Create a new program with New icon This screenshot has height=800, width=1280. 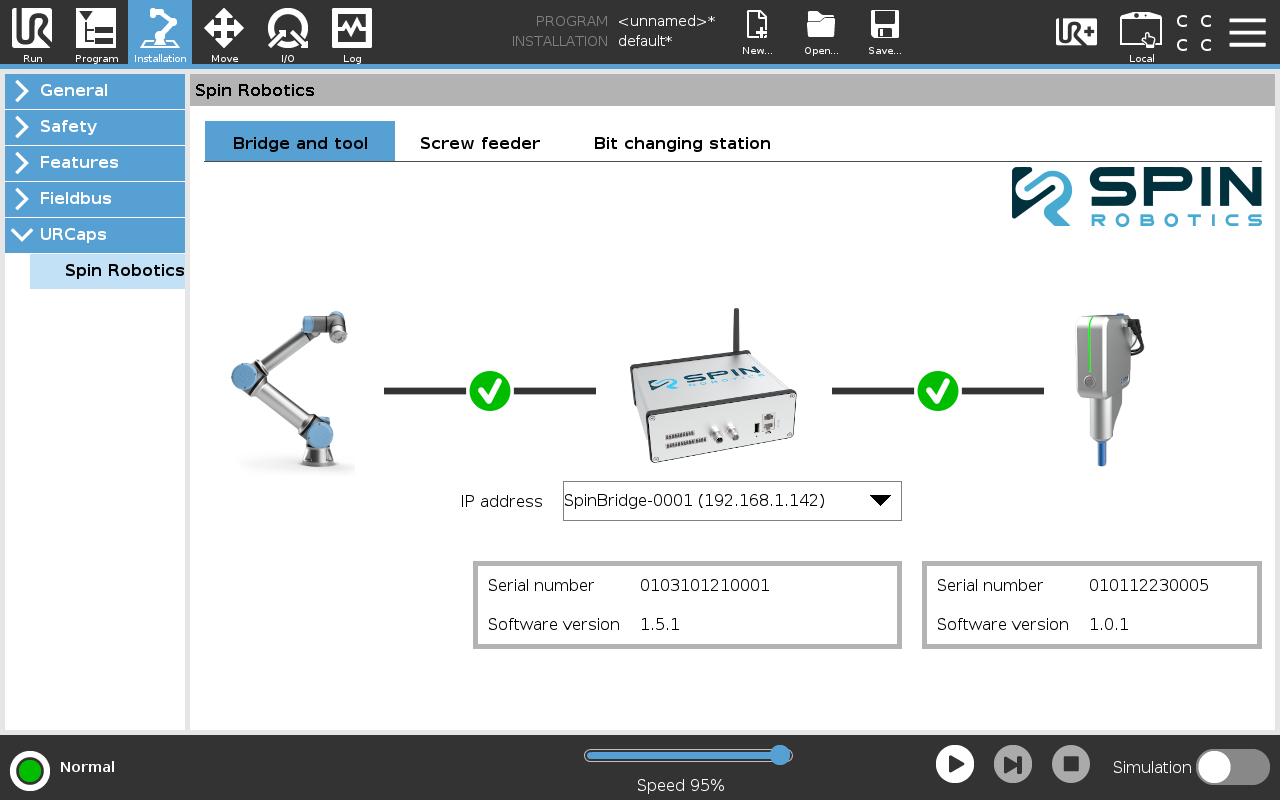coord(757,33)
